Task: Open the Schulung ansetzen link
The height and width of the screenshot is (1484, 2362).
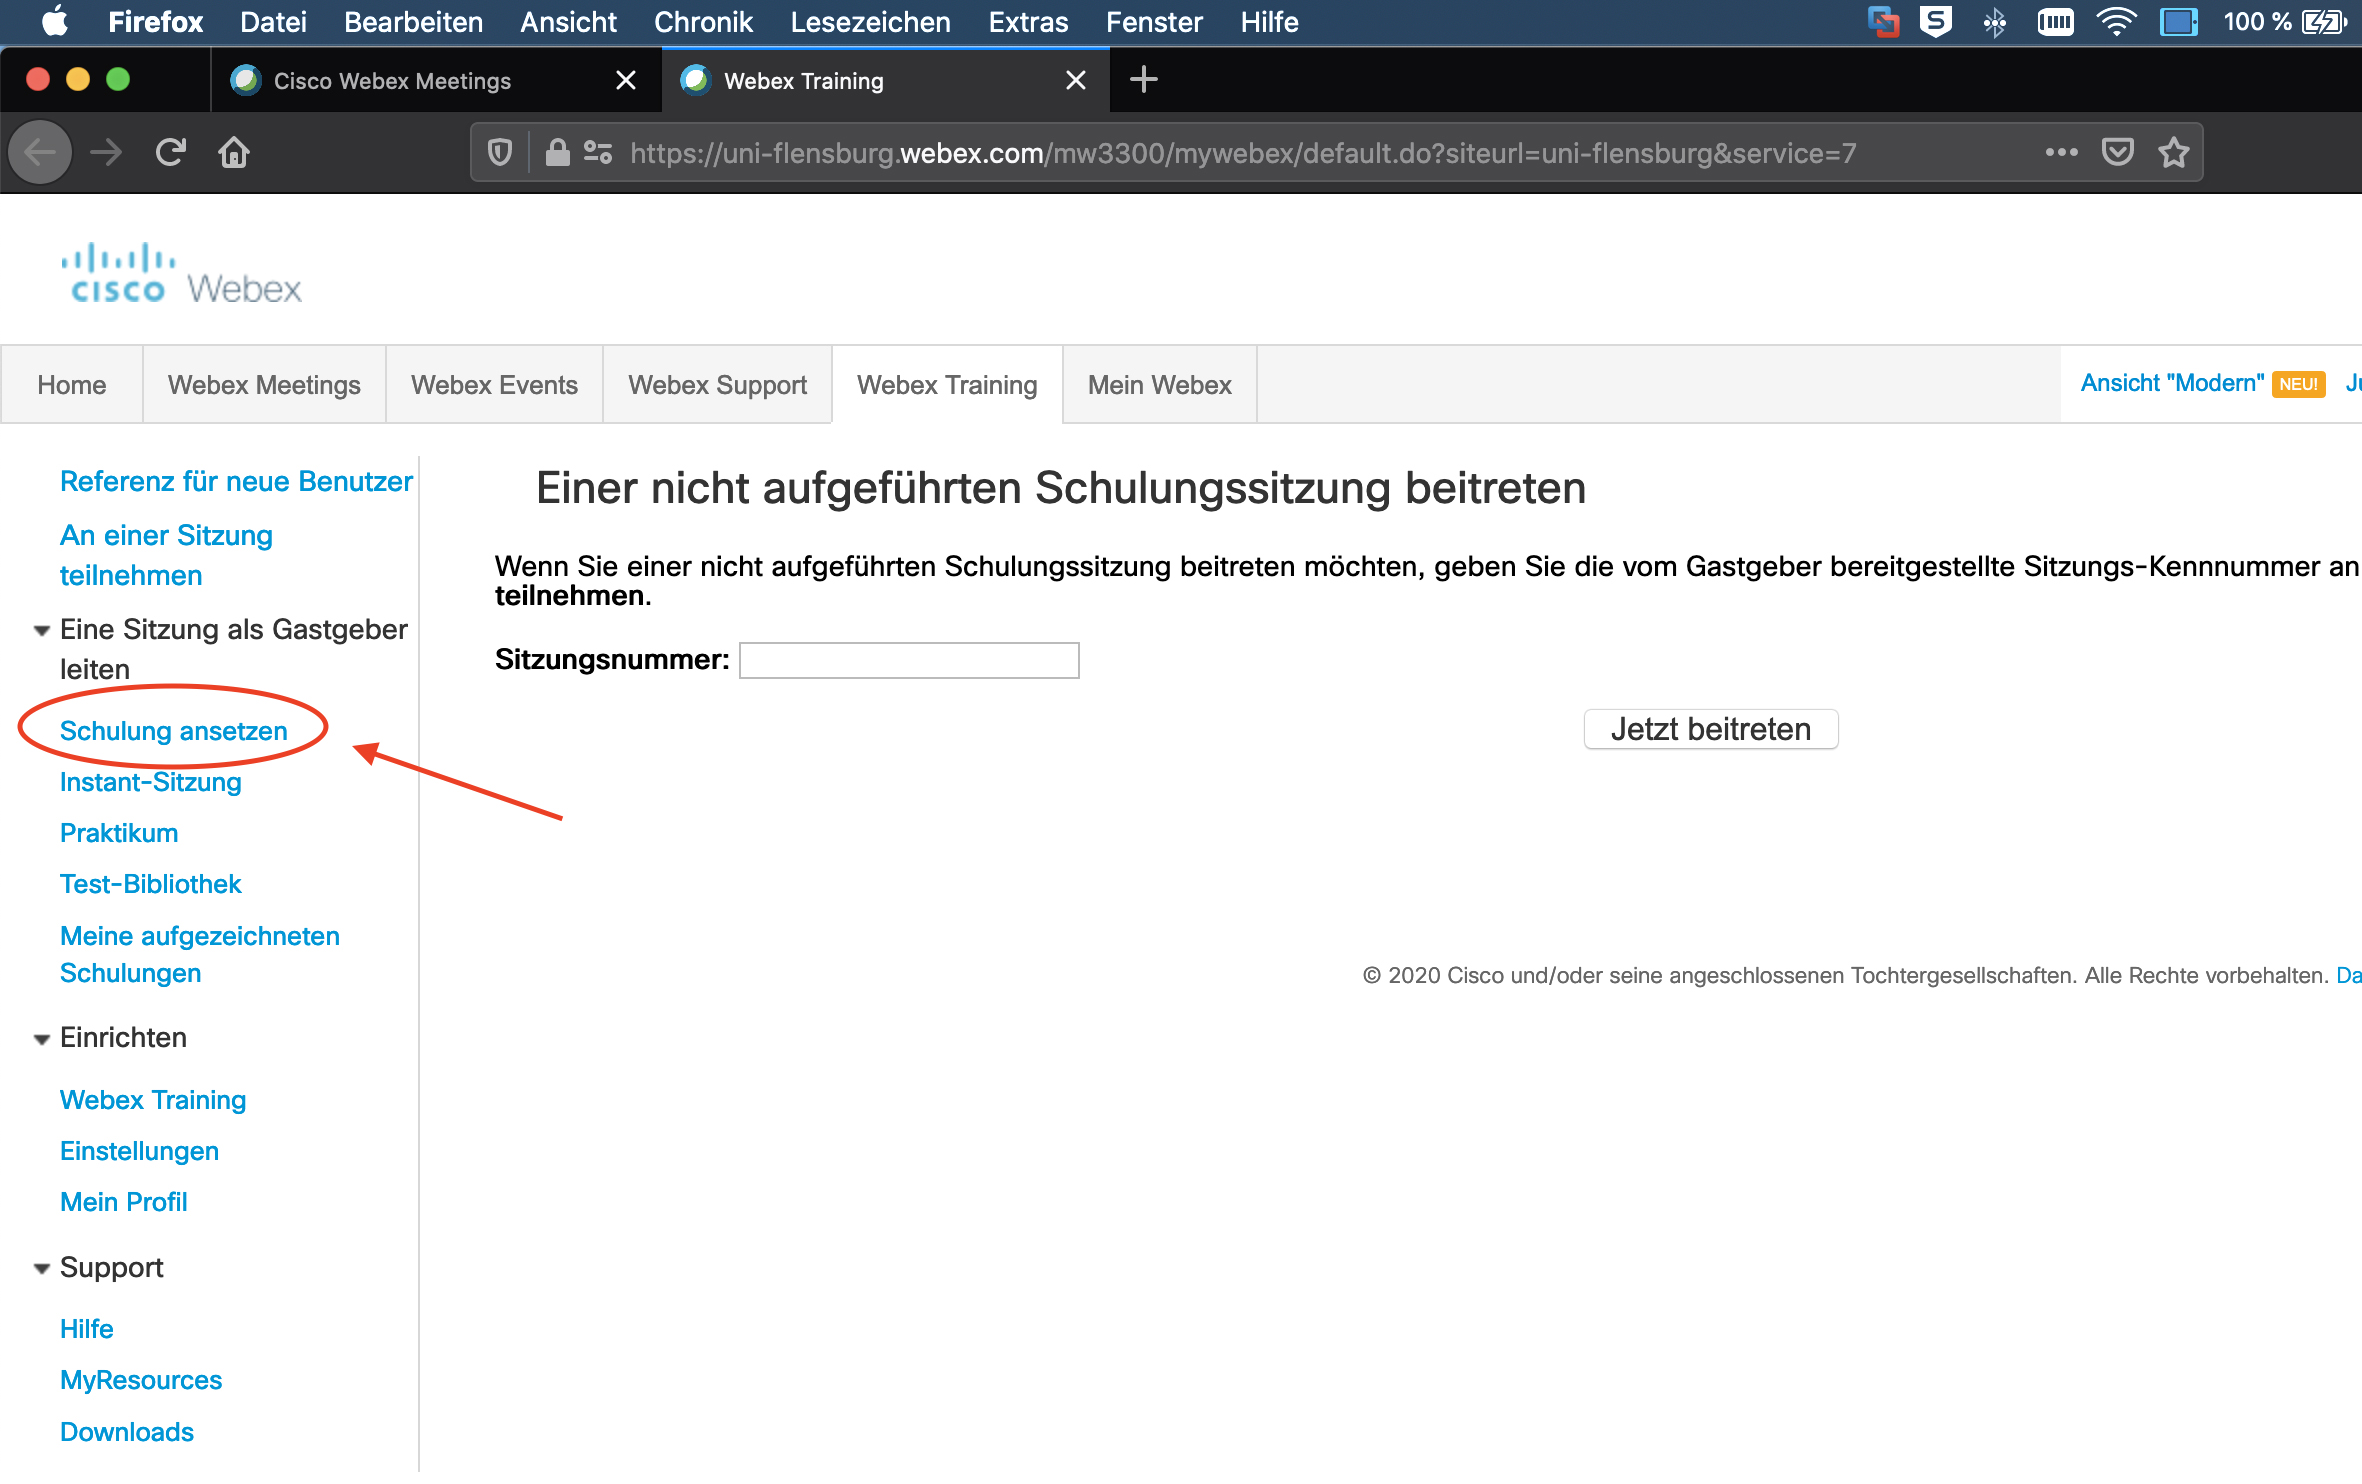Action: (174, 731)
